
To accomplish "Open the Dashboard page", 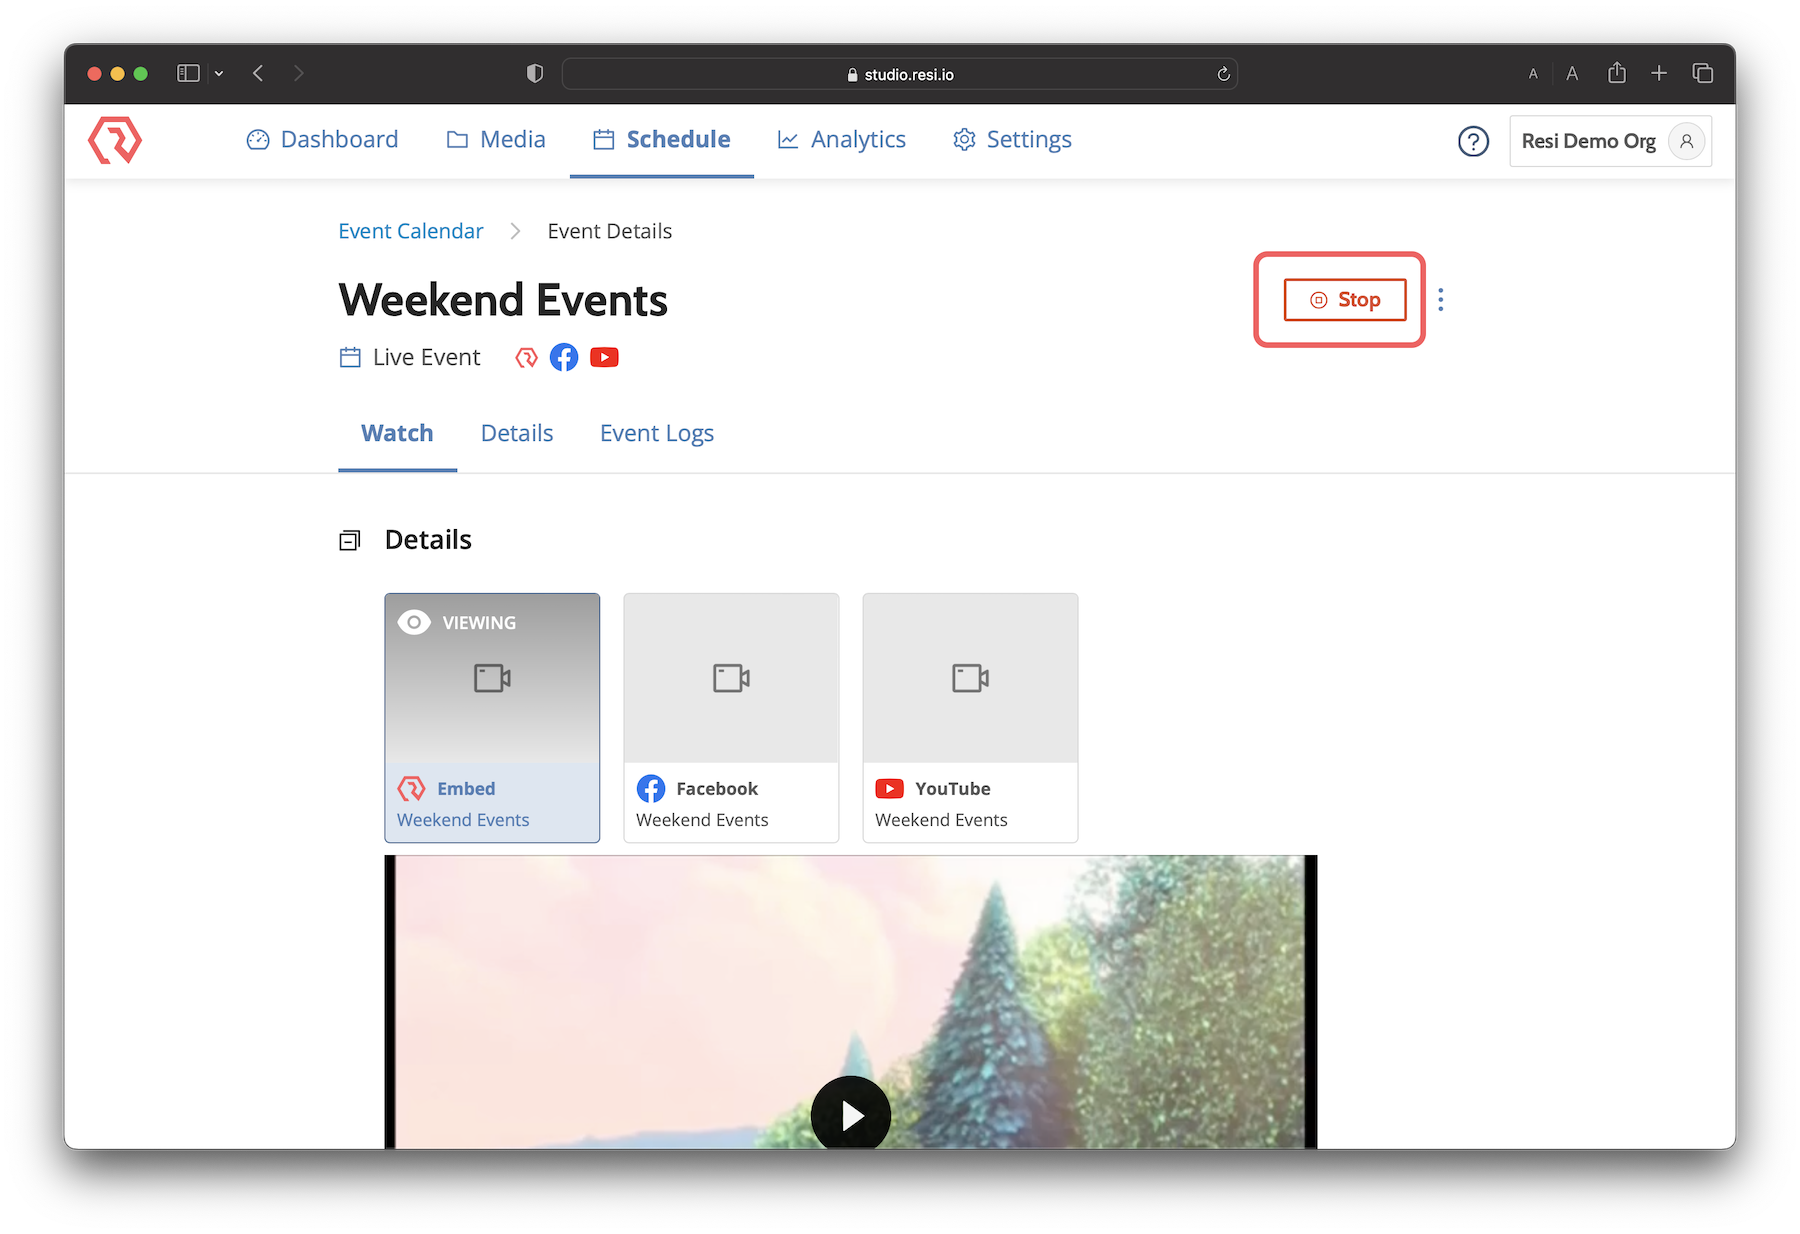I will (x=322, y=140).
